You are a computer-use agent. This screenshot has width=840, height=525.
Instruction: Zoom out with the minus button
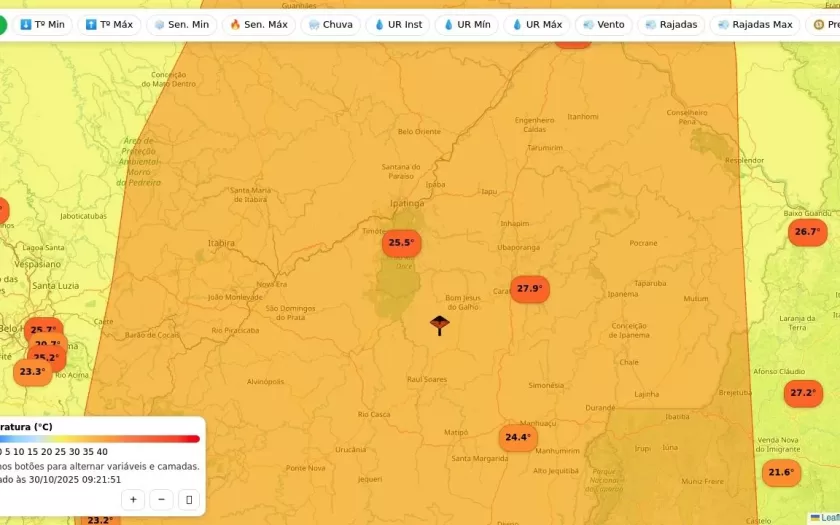161,499
